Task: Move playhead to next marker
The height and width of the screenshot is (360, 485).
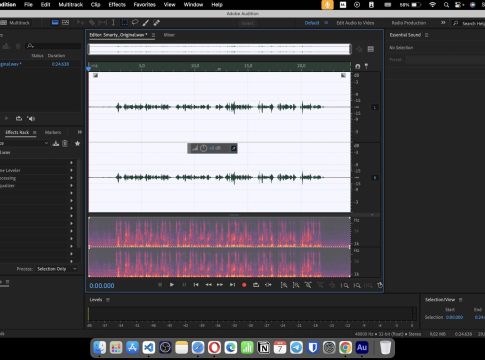Action: 232,285
